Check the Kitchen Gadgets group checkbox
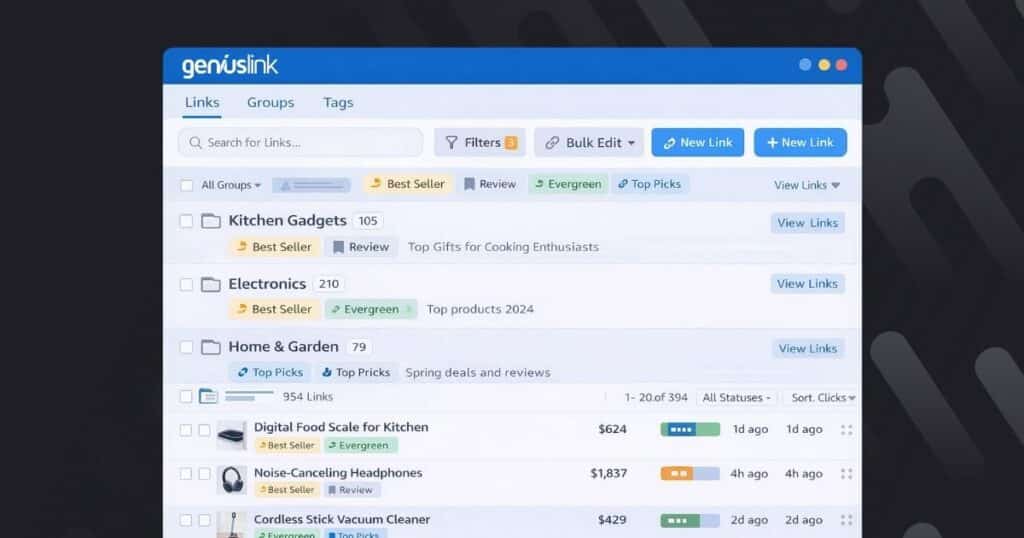The image size is (1024, 538). coord(186,221)
